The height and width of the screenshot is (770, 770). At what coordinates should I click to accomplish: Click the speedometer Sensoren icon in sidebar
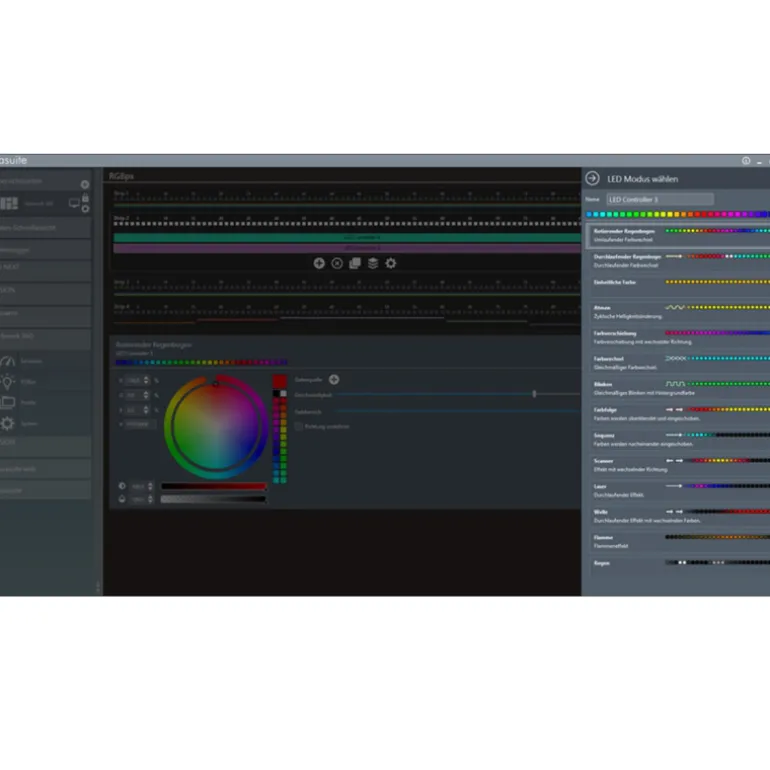pyautogui.click(x=8, y=361)
